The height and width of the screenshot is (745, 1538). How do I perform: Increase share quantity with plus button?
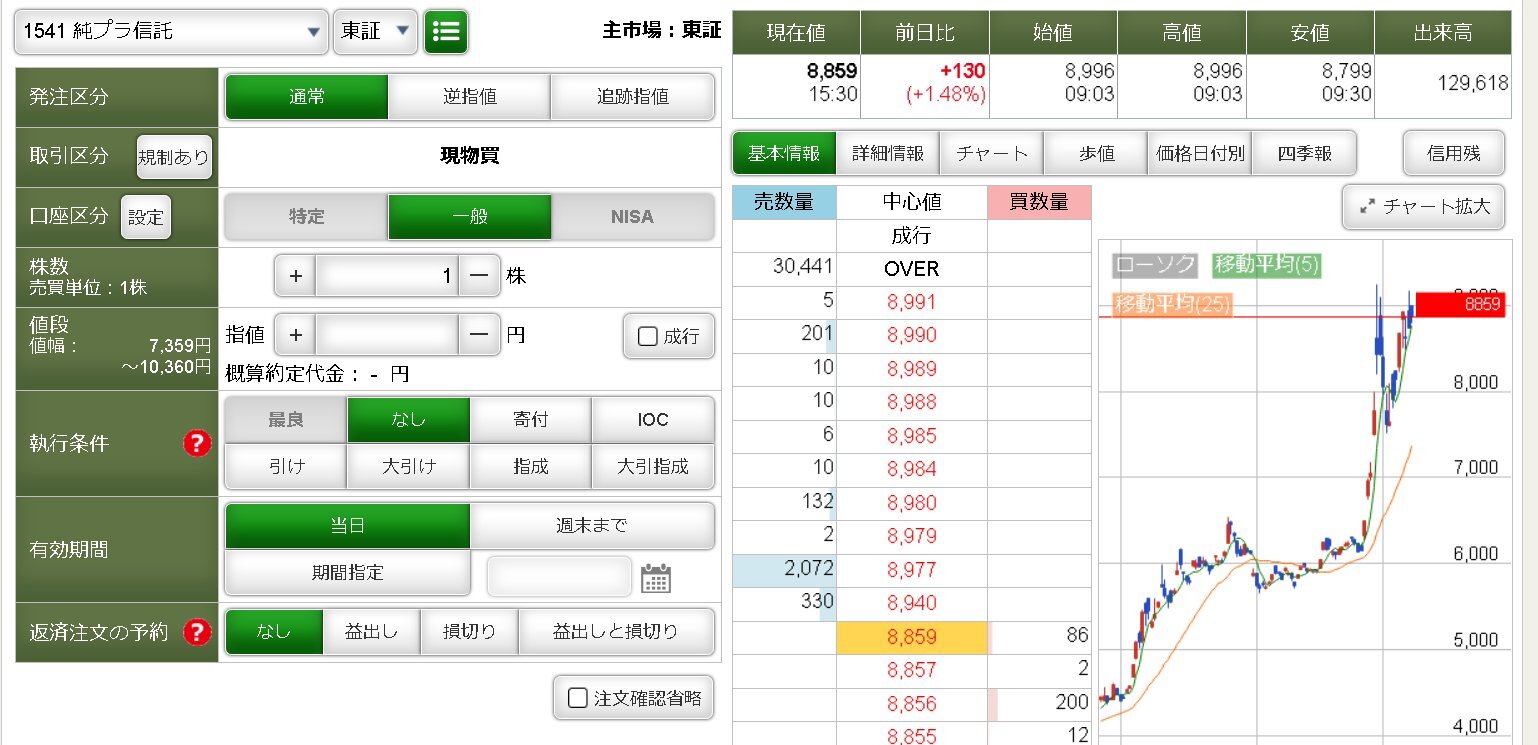295,276
